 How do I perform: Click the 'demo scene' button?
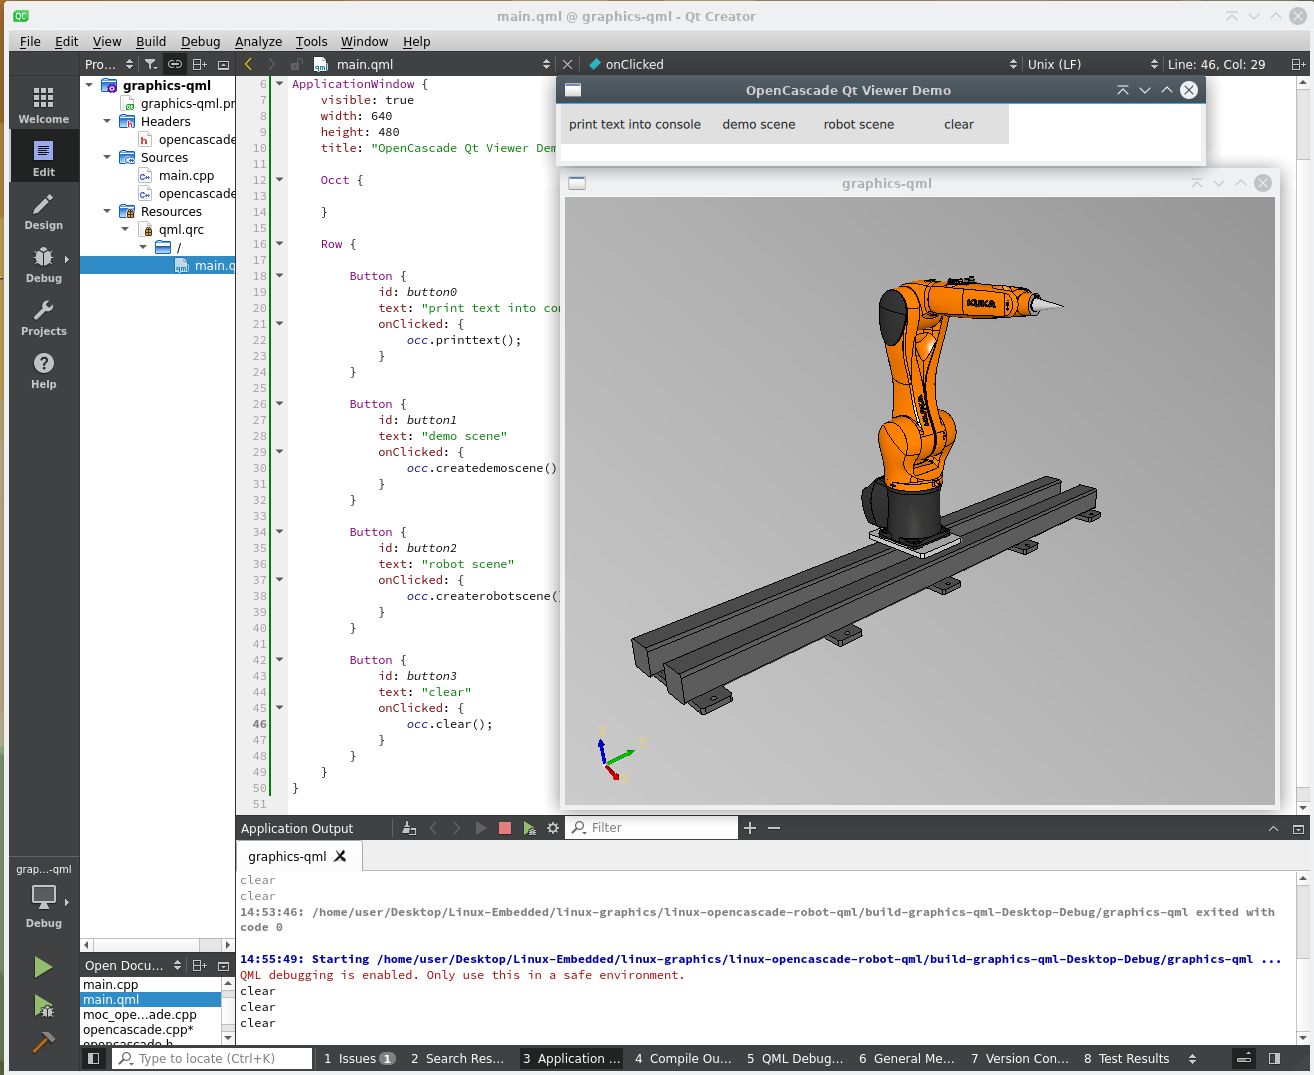click(759, 124)
